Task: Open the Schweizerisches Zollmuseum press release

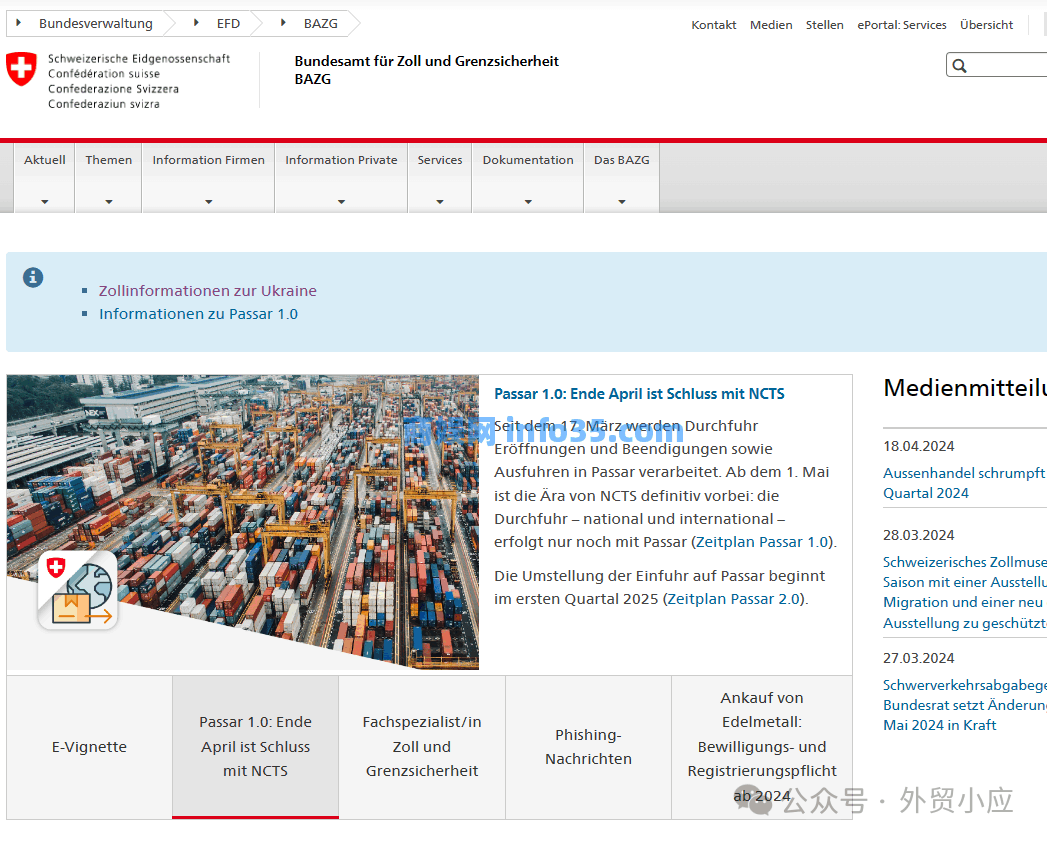Action: (965, 593)
